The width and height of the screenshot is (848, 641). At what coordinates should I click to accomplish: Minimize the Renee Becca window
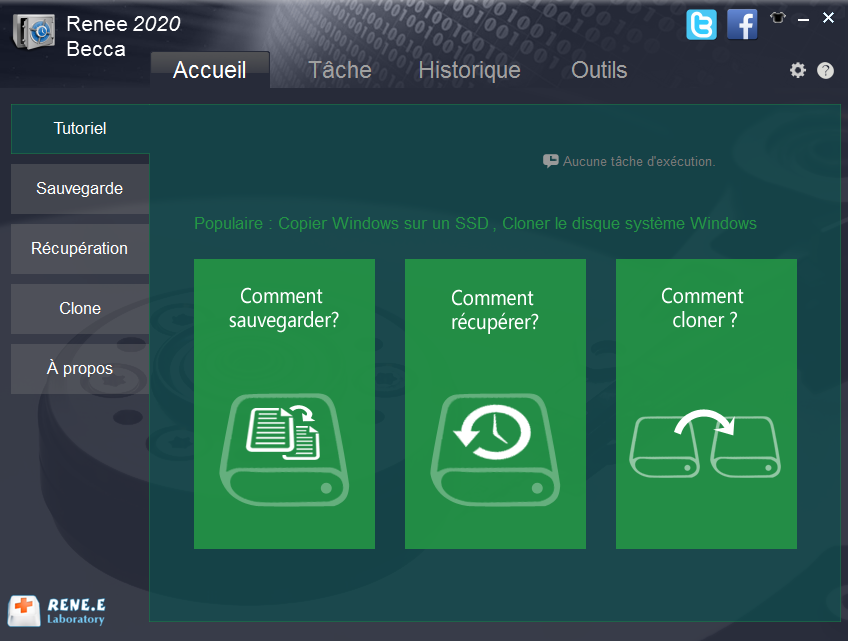pos(804,19)
